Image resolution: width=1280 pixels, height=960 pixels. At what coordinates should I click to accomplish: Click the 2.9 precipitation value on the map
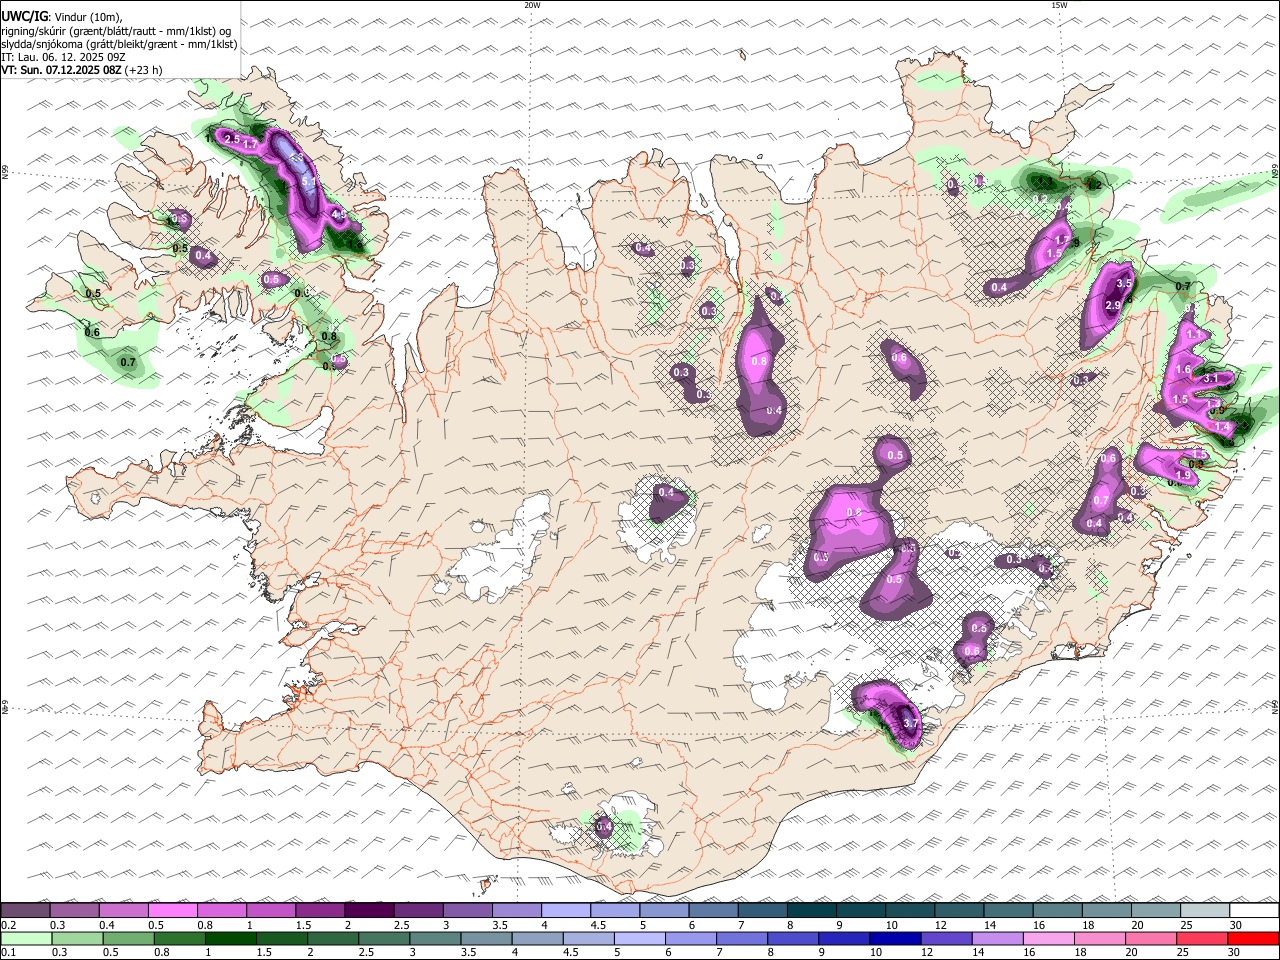pyautogui.click(x=1111, y=304)
